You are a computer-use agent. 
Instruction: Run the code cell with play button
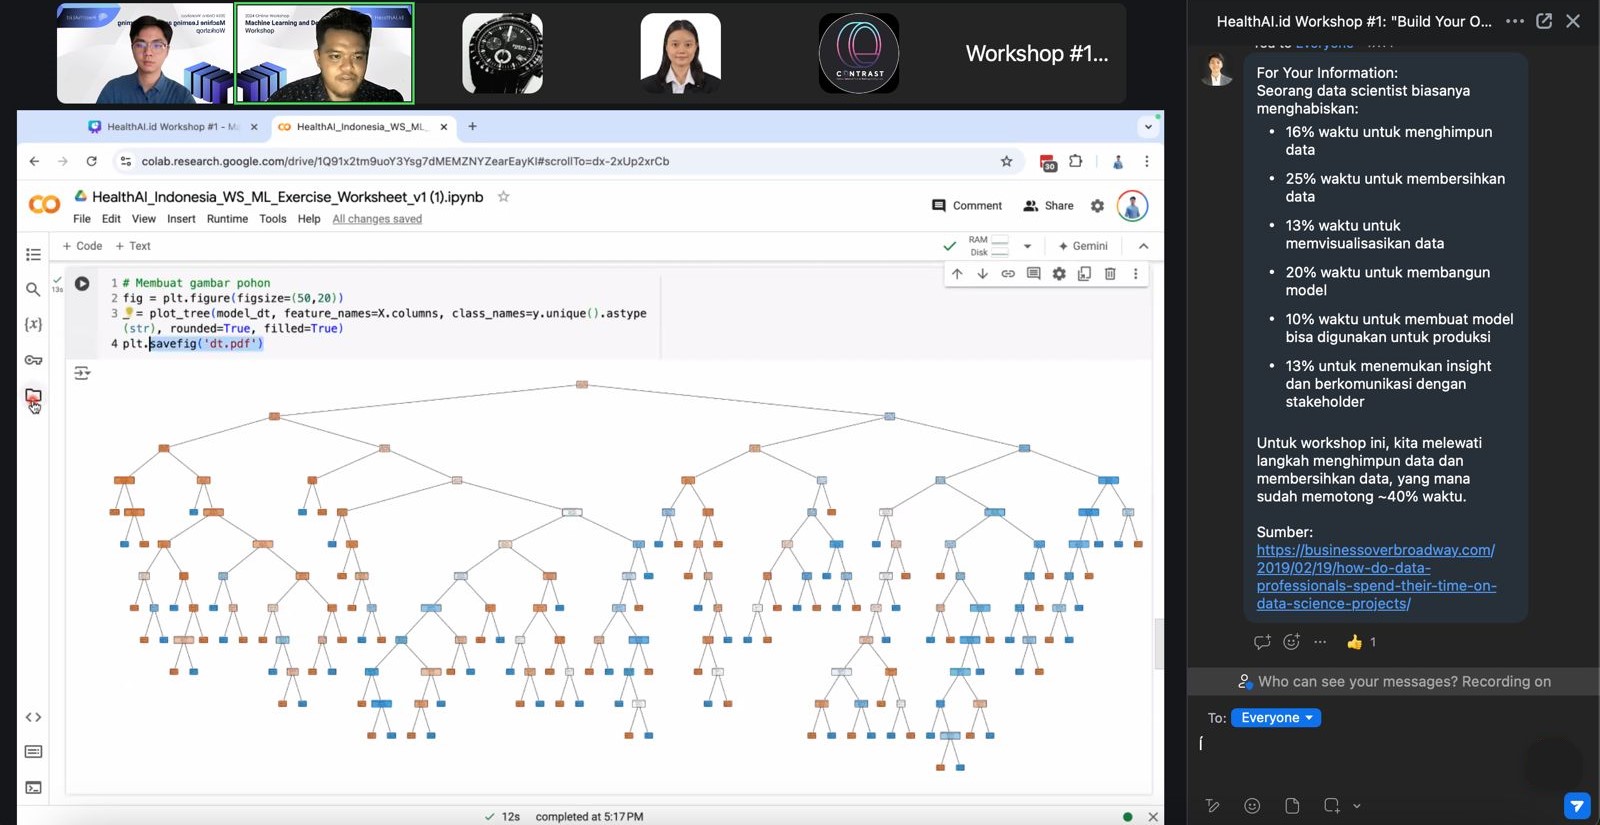(x=82, y=284)
